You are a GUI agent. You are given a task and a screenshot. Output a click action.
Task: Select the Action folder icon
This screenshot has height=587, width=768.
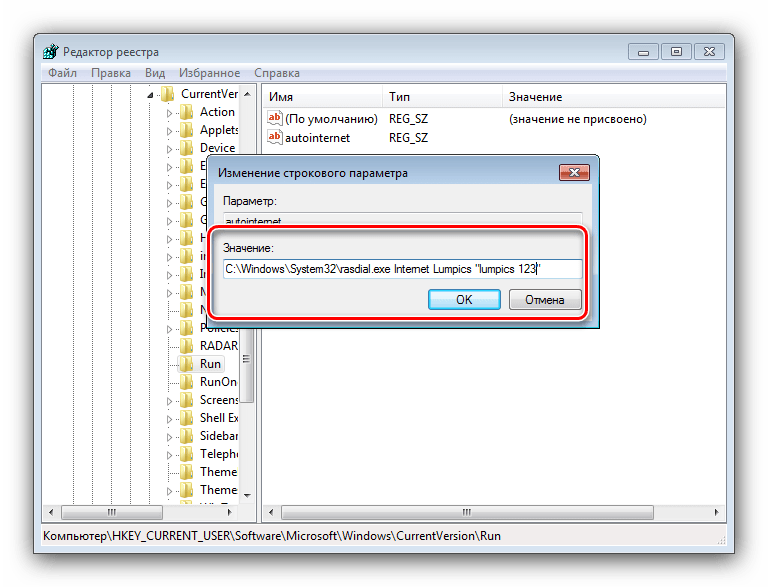coord(186,112)
